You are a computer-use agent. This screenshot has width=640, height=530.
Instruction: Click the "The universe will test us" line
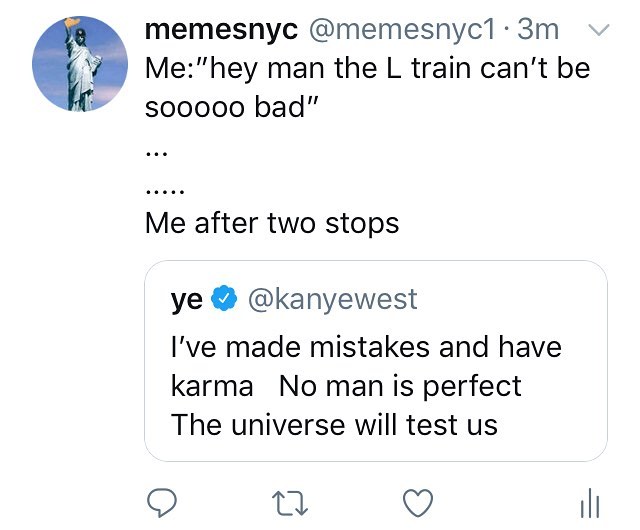click(334, 424)
